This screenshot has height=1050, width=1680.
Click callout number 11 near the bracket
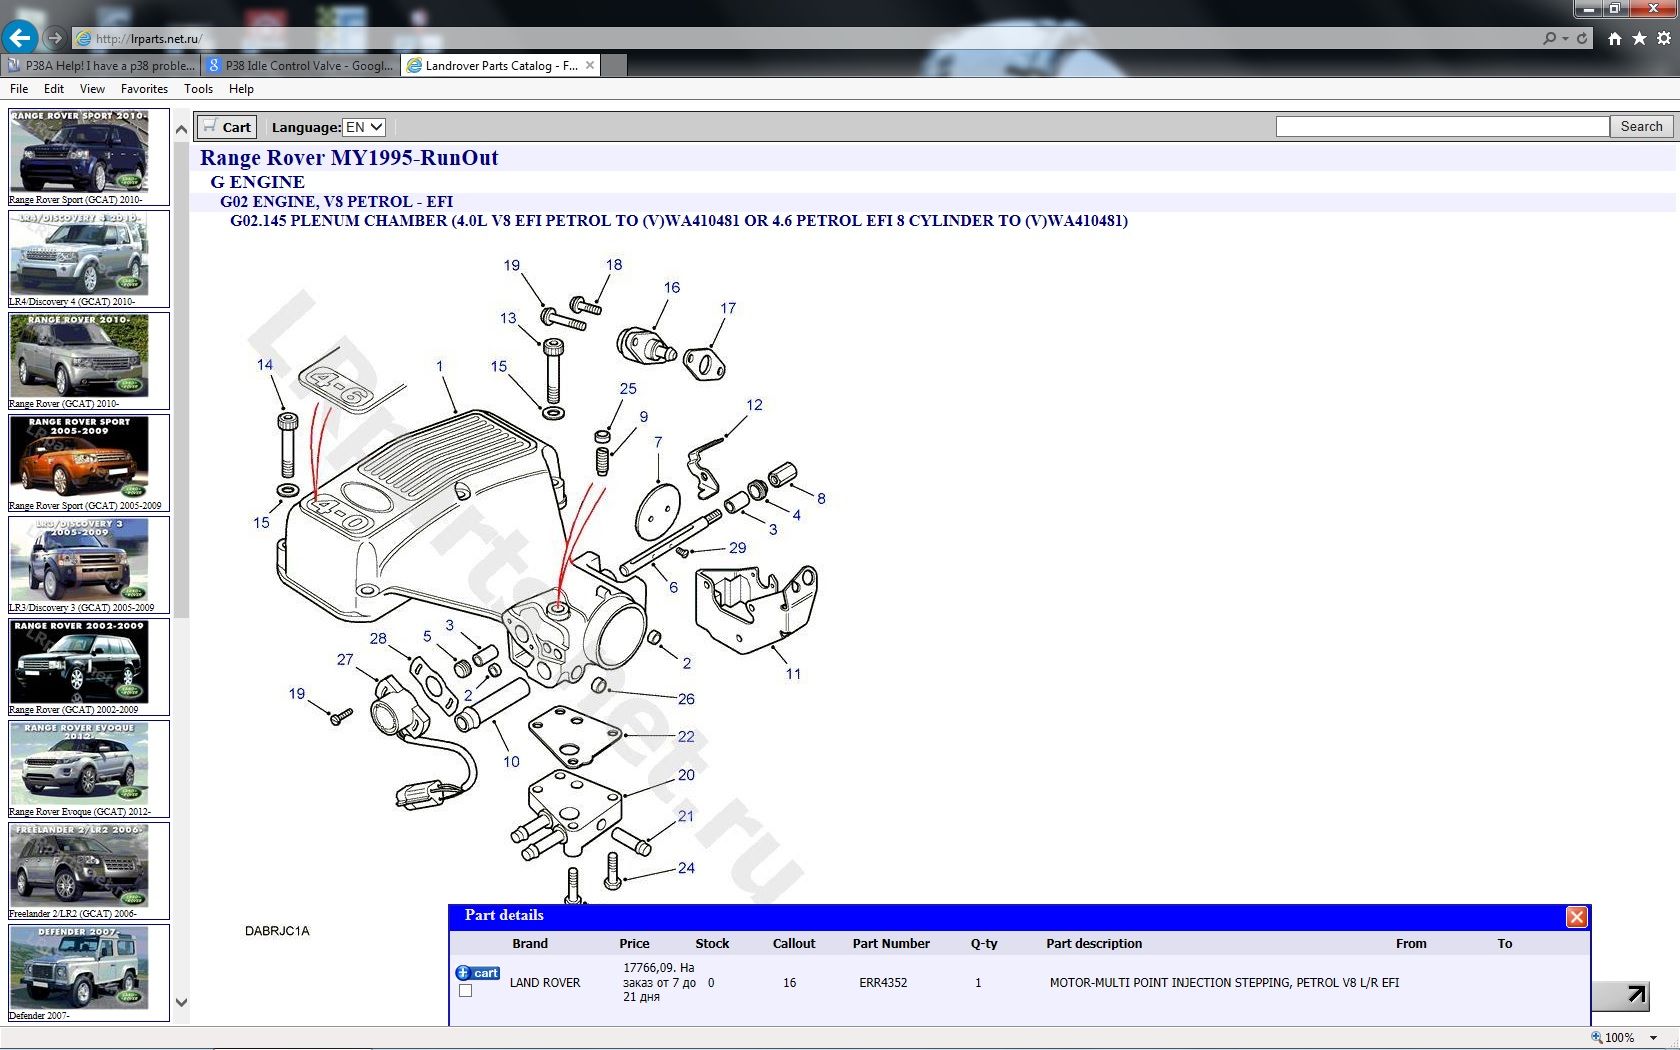793,674
